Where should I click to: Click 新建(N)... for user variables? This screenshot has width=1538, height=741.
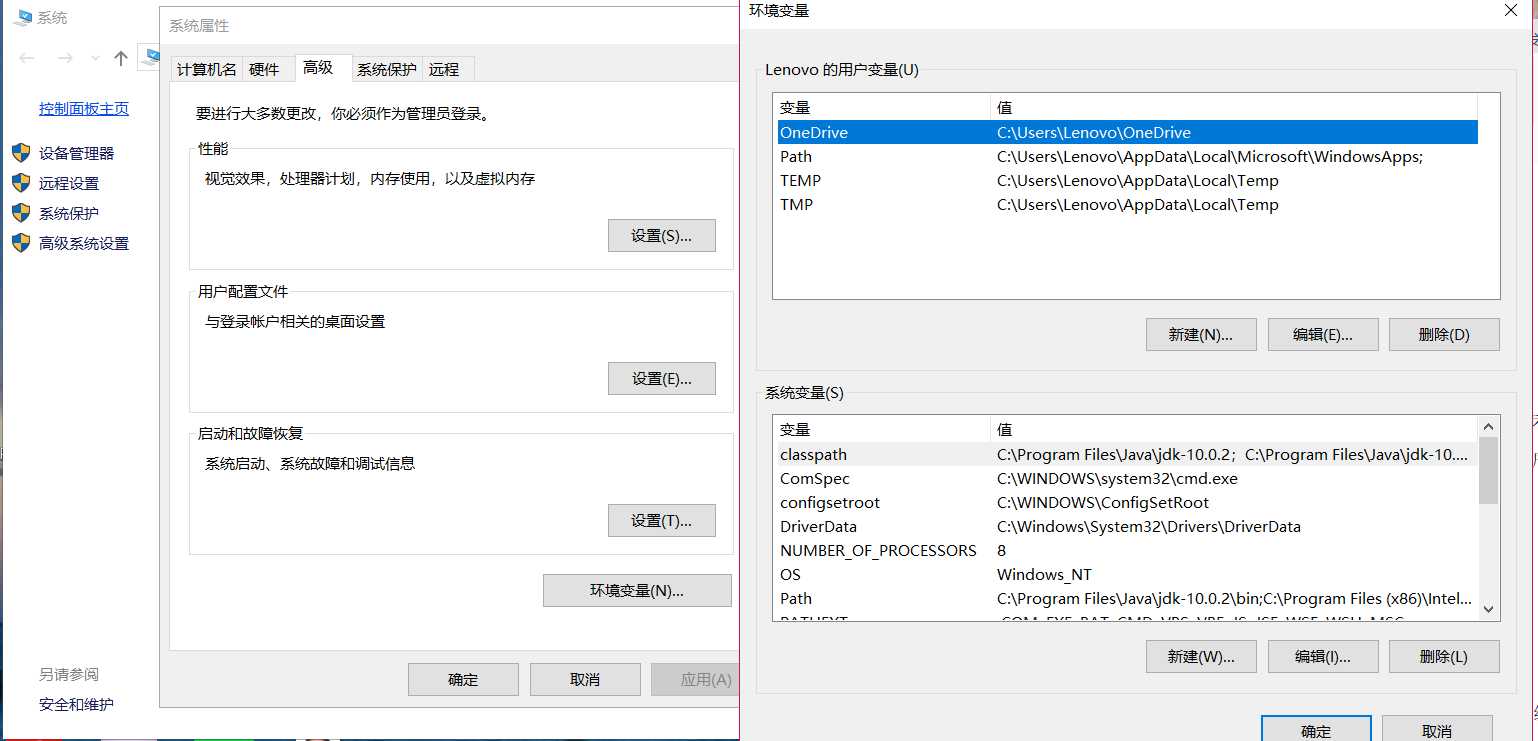point(1201,335)
